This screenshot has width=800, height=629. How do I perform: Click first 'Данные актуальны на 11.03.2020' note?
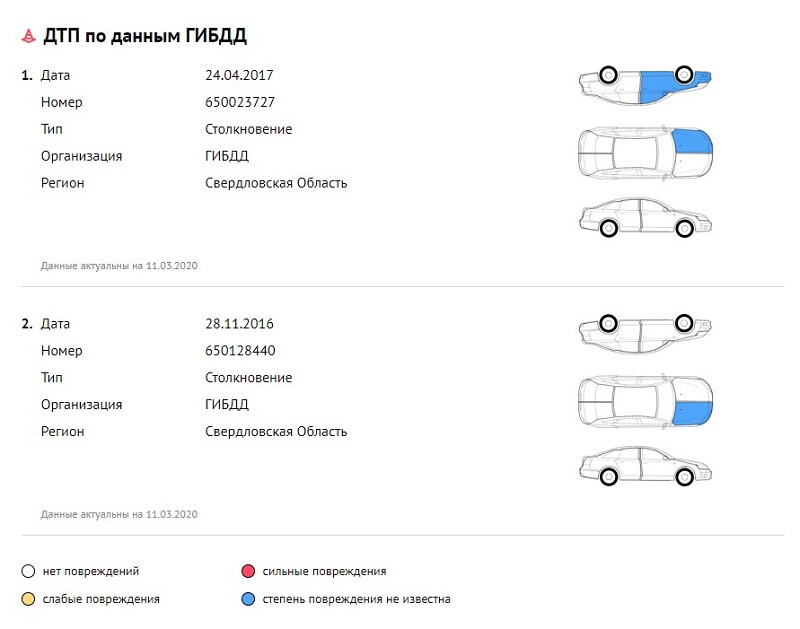[x=119, y=266]
